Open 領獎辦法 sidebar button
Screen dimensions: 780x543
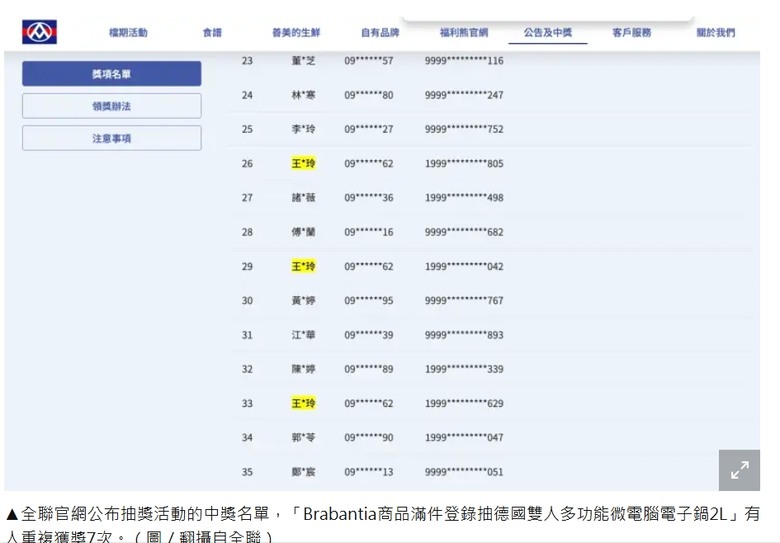pos(111,106)
